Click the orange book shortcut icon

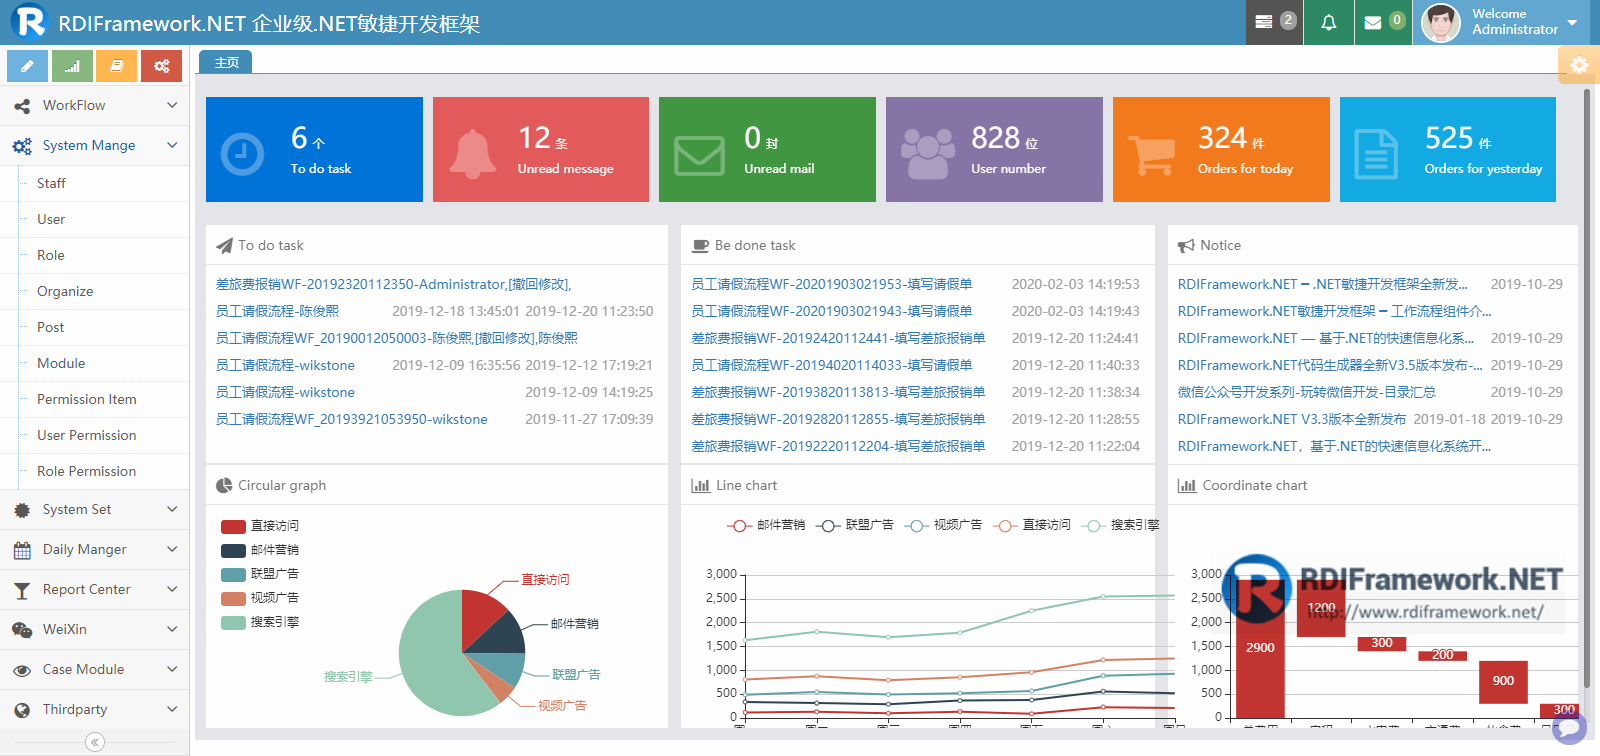pyautogui.click(x=117, y=66)
